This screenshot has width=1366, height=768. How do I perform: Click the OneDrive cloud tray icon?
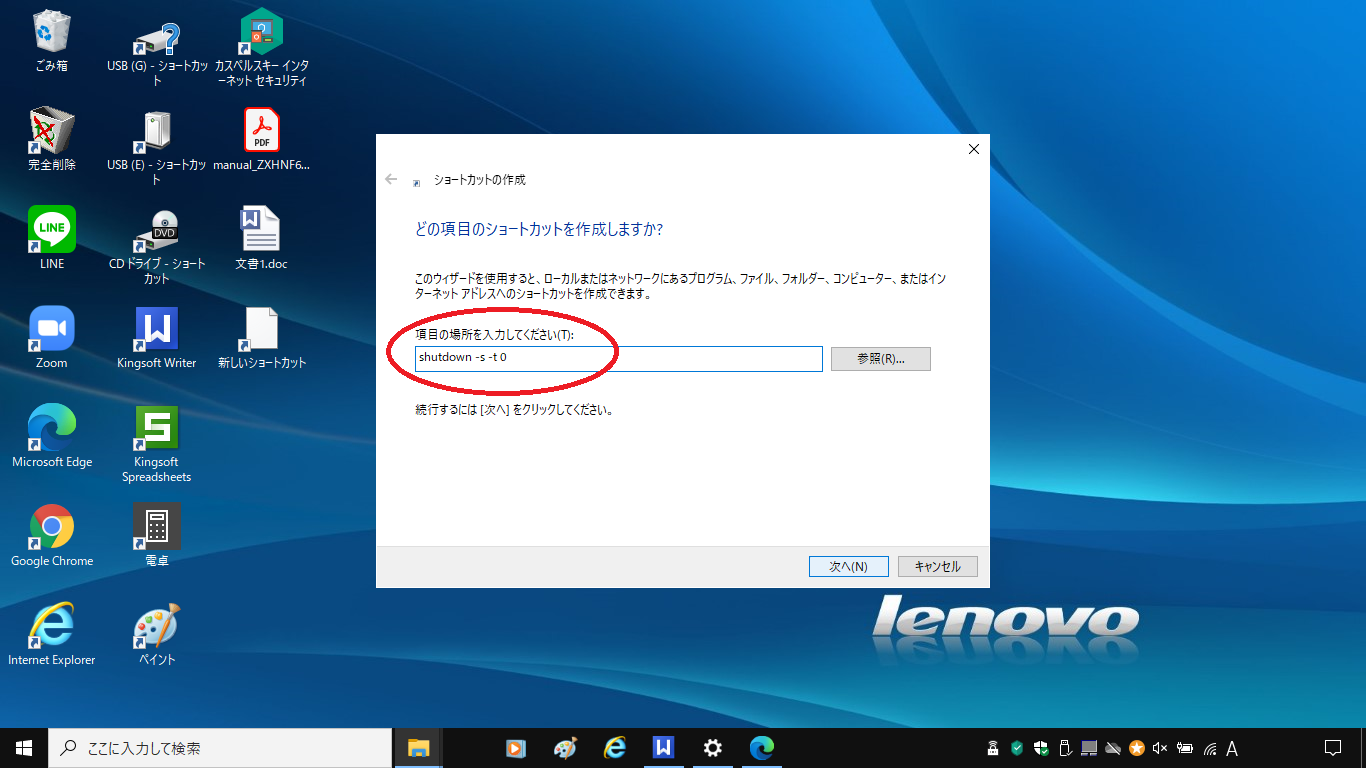pos(1113,748)
